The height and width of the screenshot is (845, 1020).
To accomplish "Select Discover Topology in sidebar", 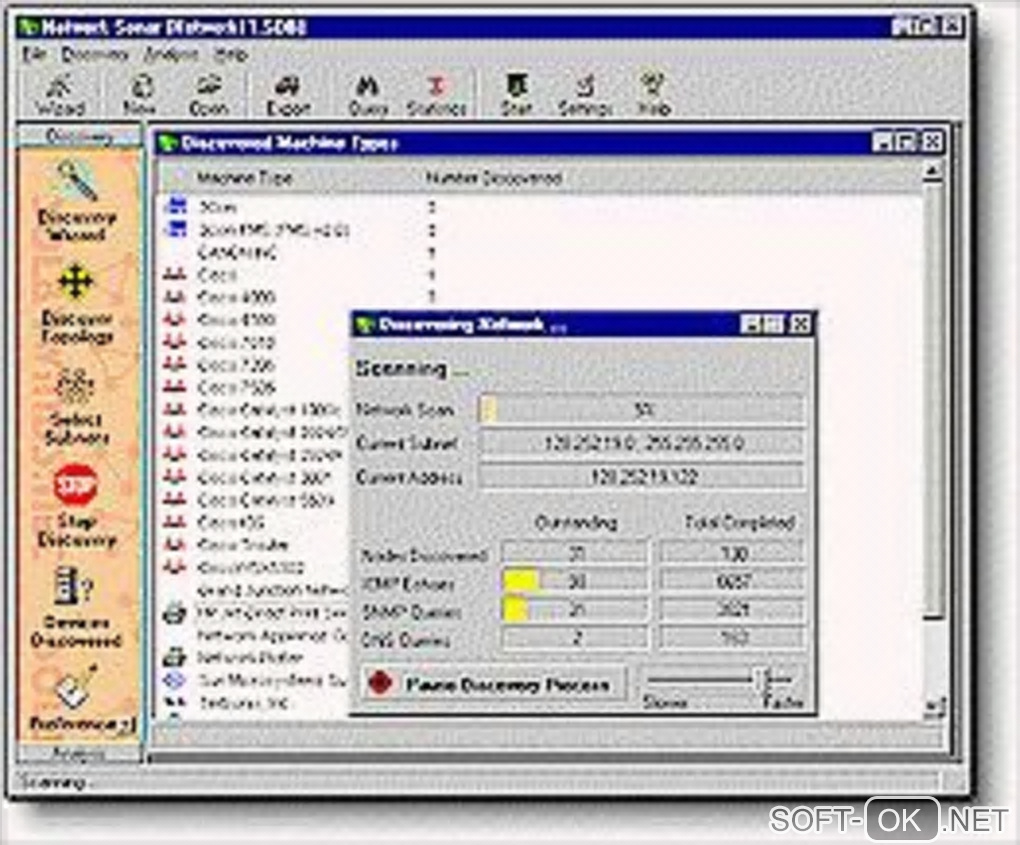I will click(x=77, y=304).
